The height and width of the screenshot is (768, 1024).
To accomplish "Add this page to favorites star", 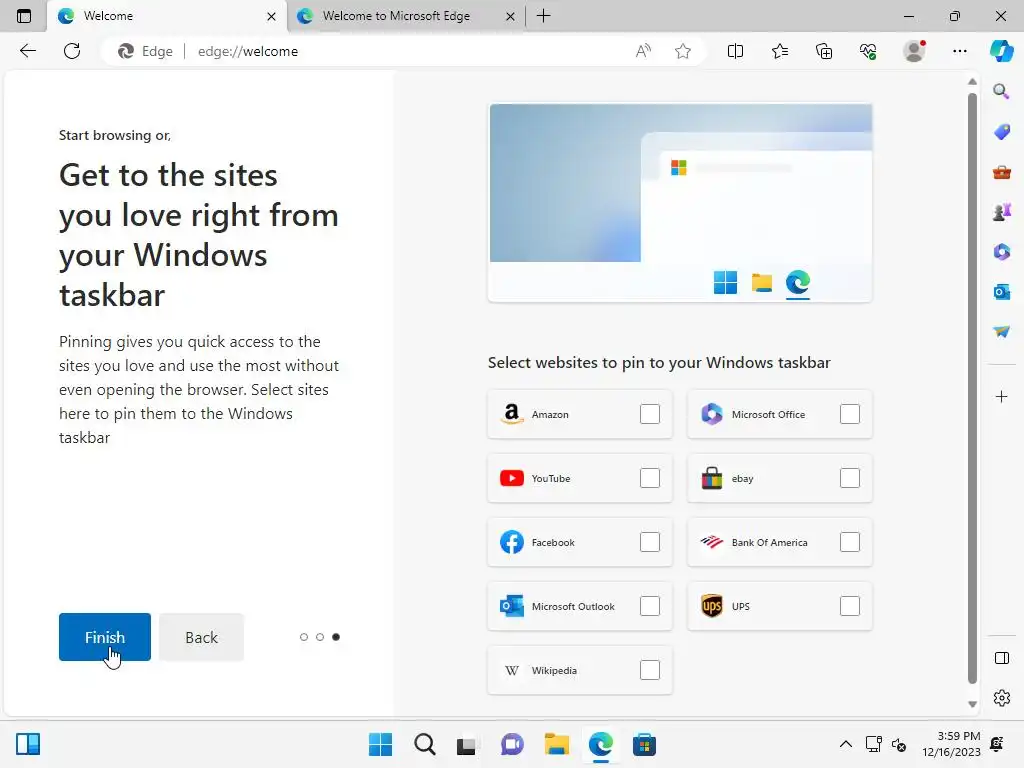I will coord(683,51).
